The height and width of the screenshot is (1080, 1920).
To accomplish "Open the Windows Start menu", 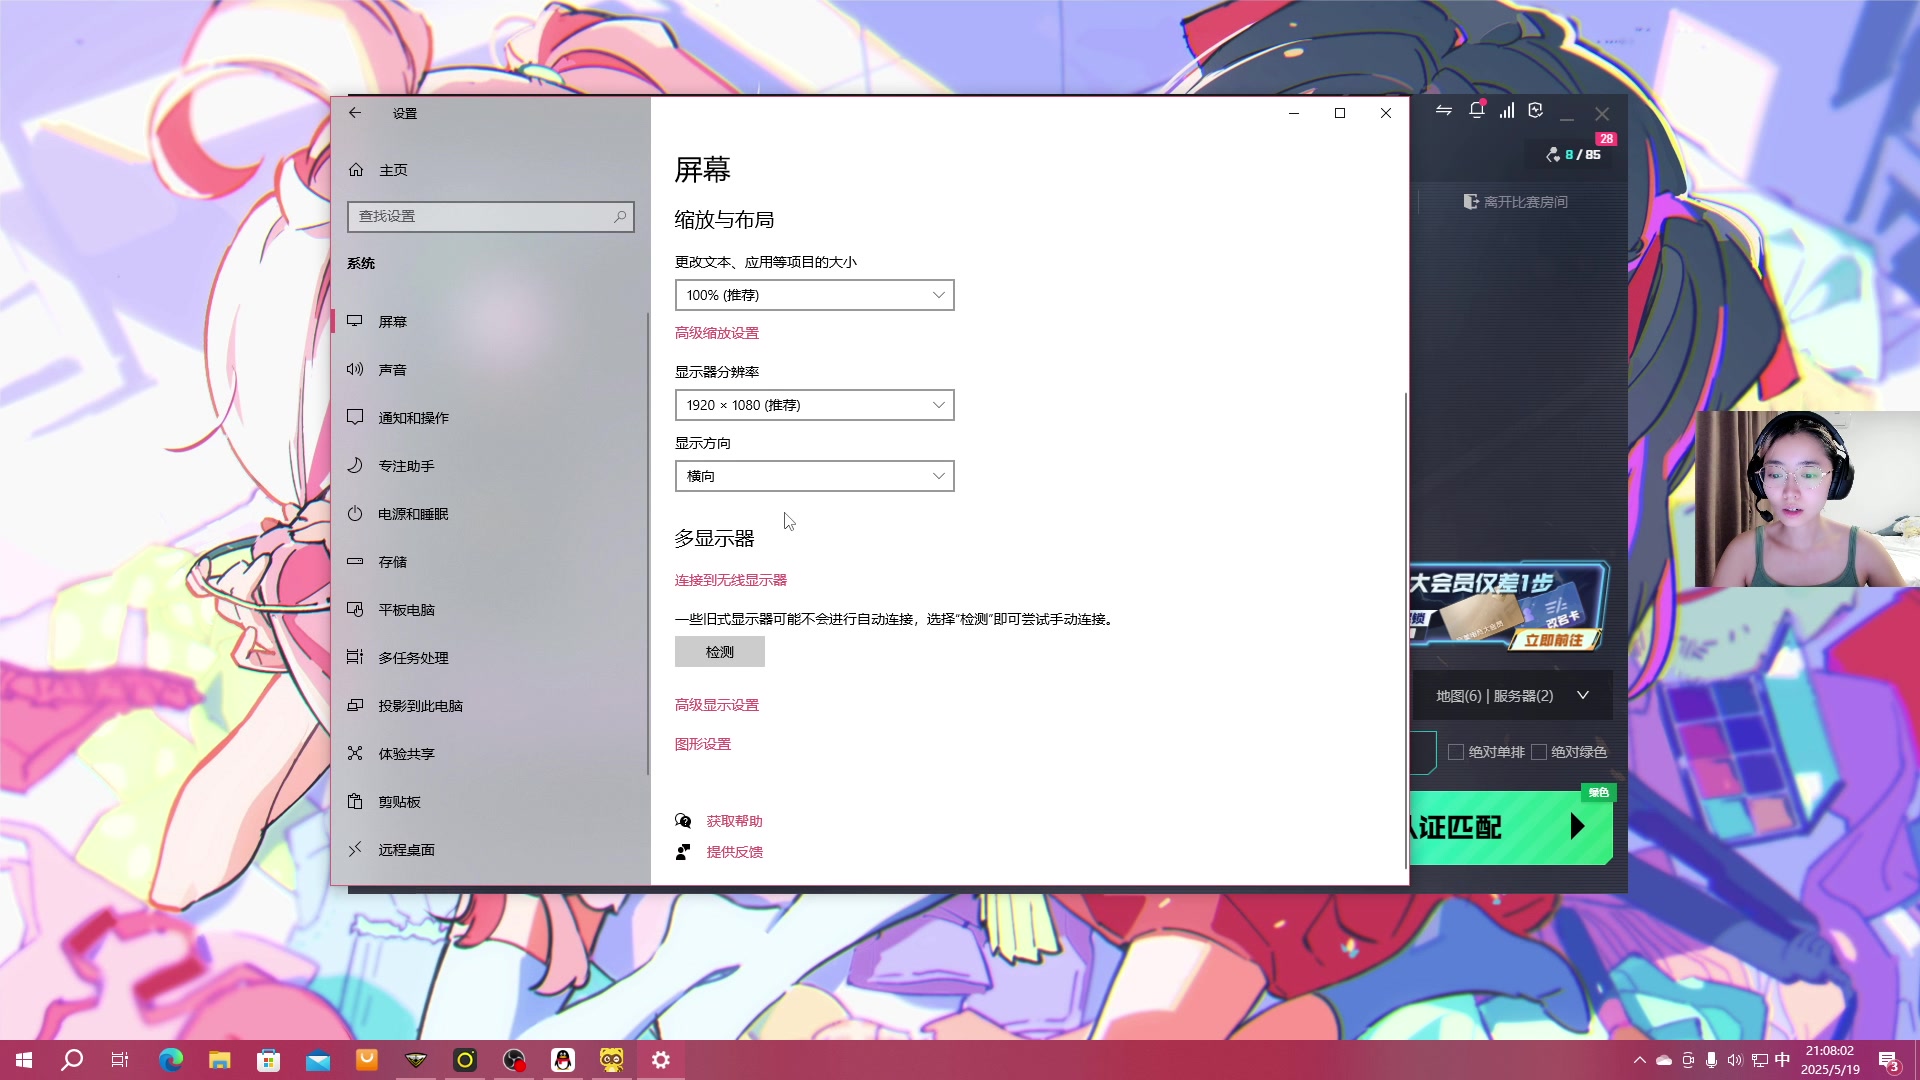I will tap(24, 1060).
